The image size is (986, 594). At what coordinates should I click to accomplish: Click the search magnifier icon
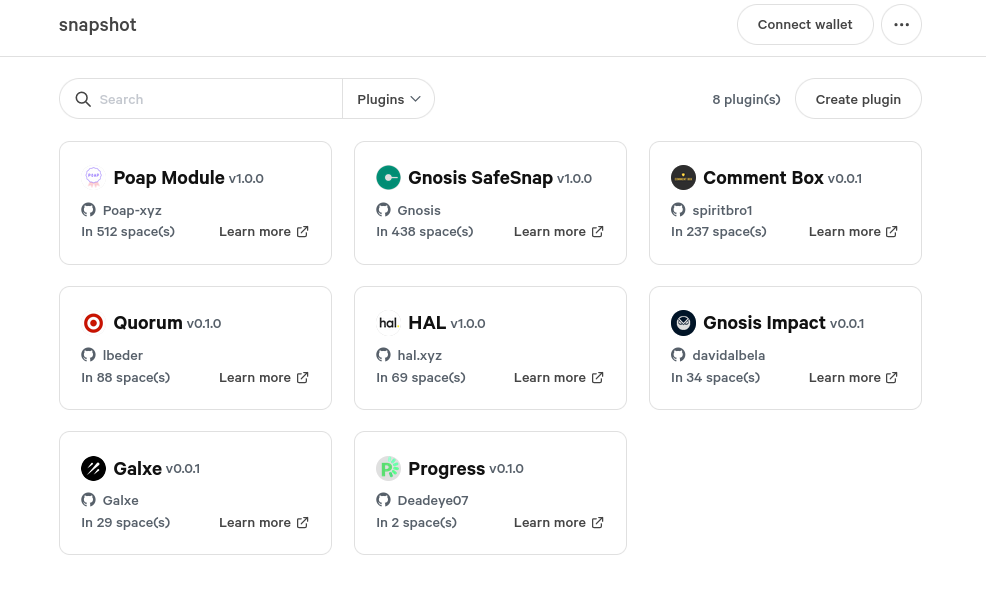pos(83,99)
